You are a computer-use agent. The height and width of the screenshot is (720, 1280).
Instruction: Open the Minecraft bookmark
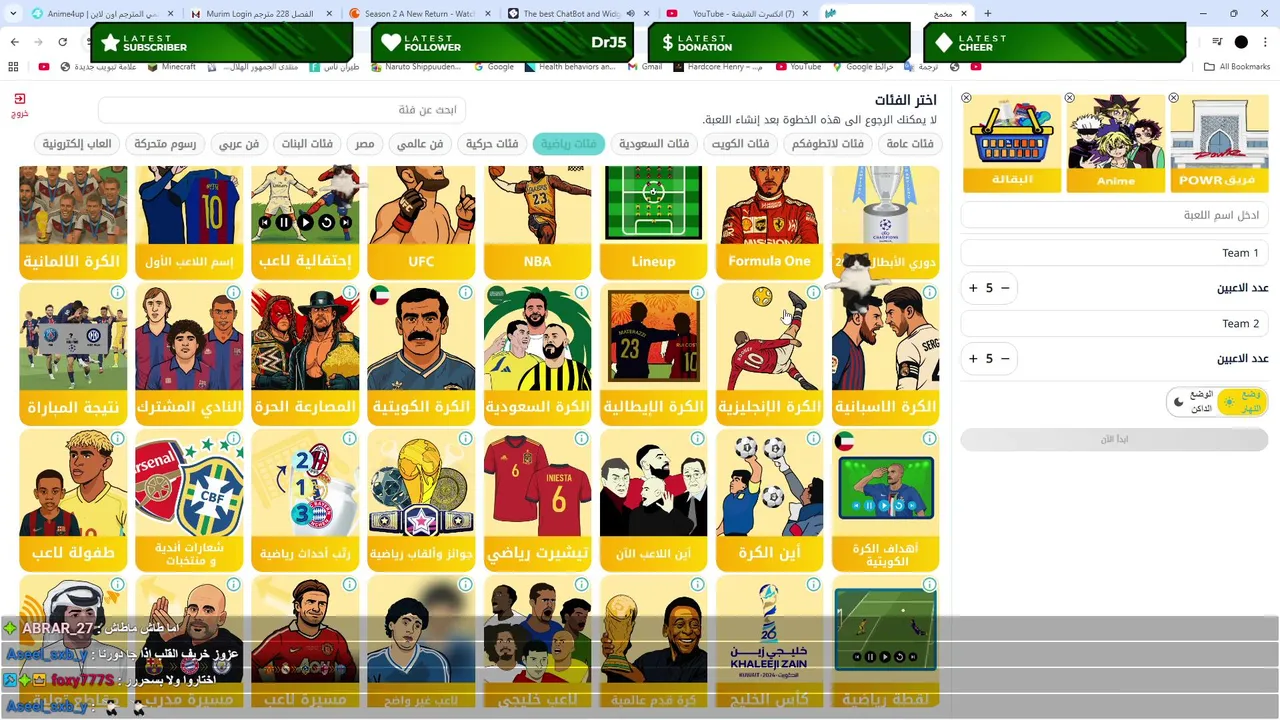point(172,67)
